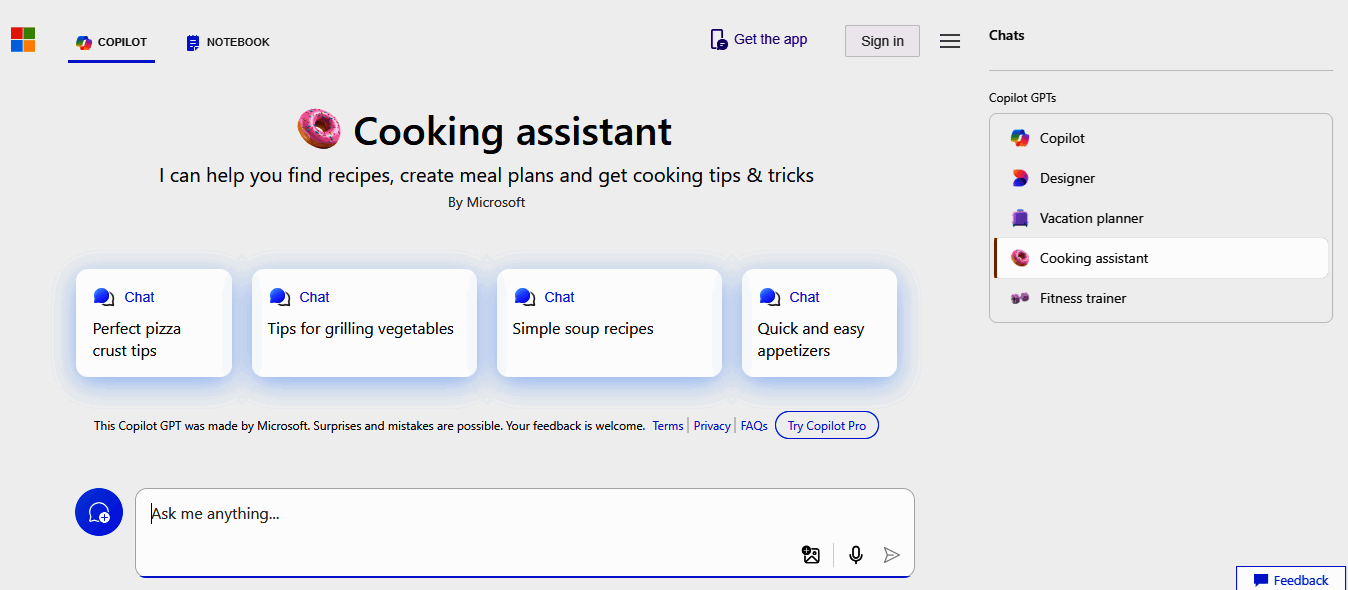This screenshot has height=590, width=1348.
Task: Click the new topic chat icon
Action: (99, 513)
